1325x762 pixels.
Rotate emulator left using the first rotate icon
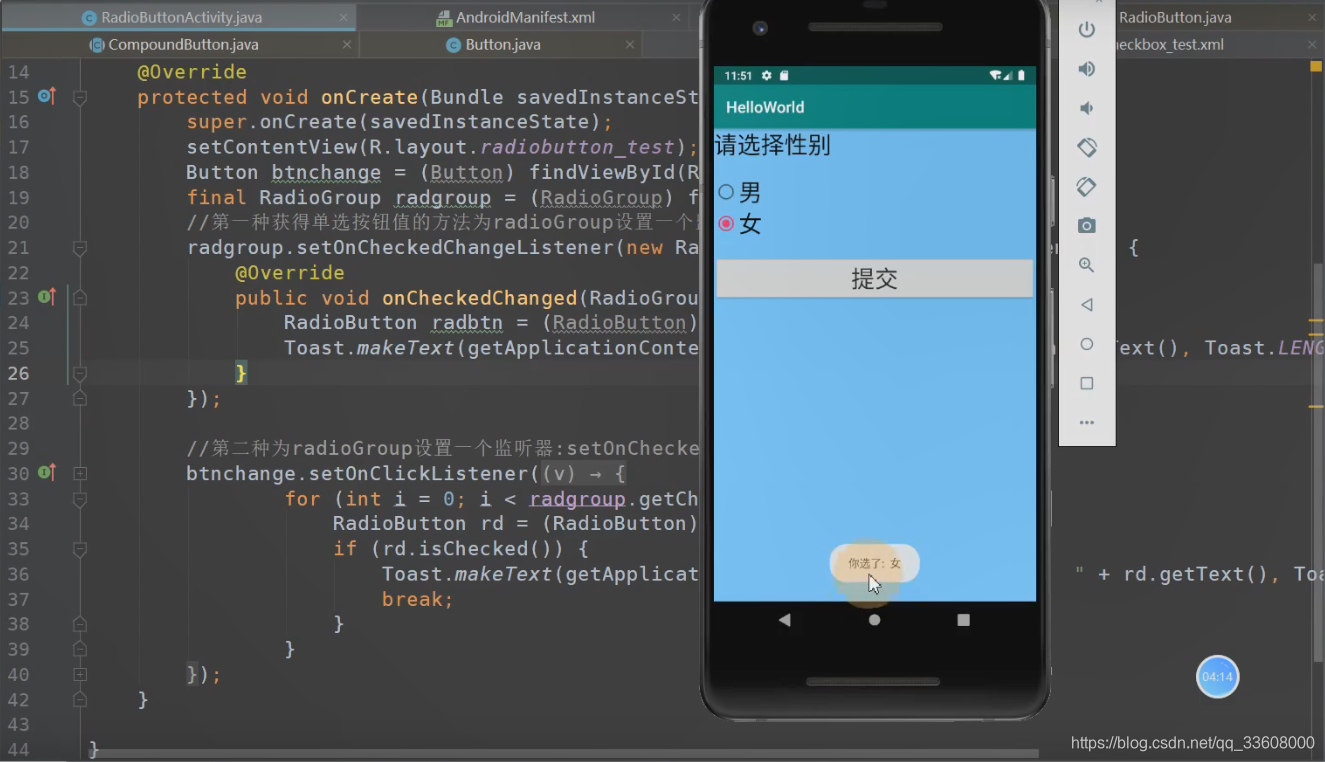(x=1087, y=147)
